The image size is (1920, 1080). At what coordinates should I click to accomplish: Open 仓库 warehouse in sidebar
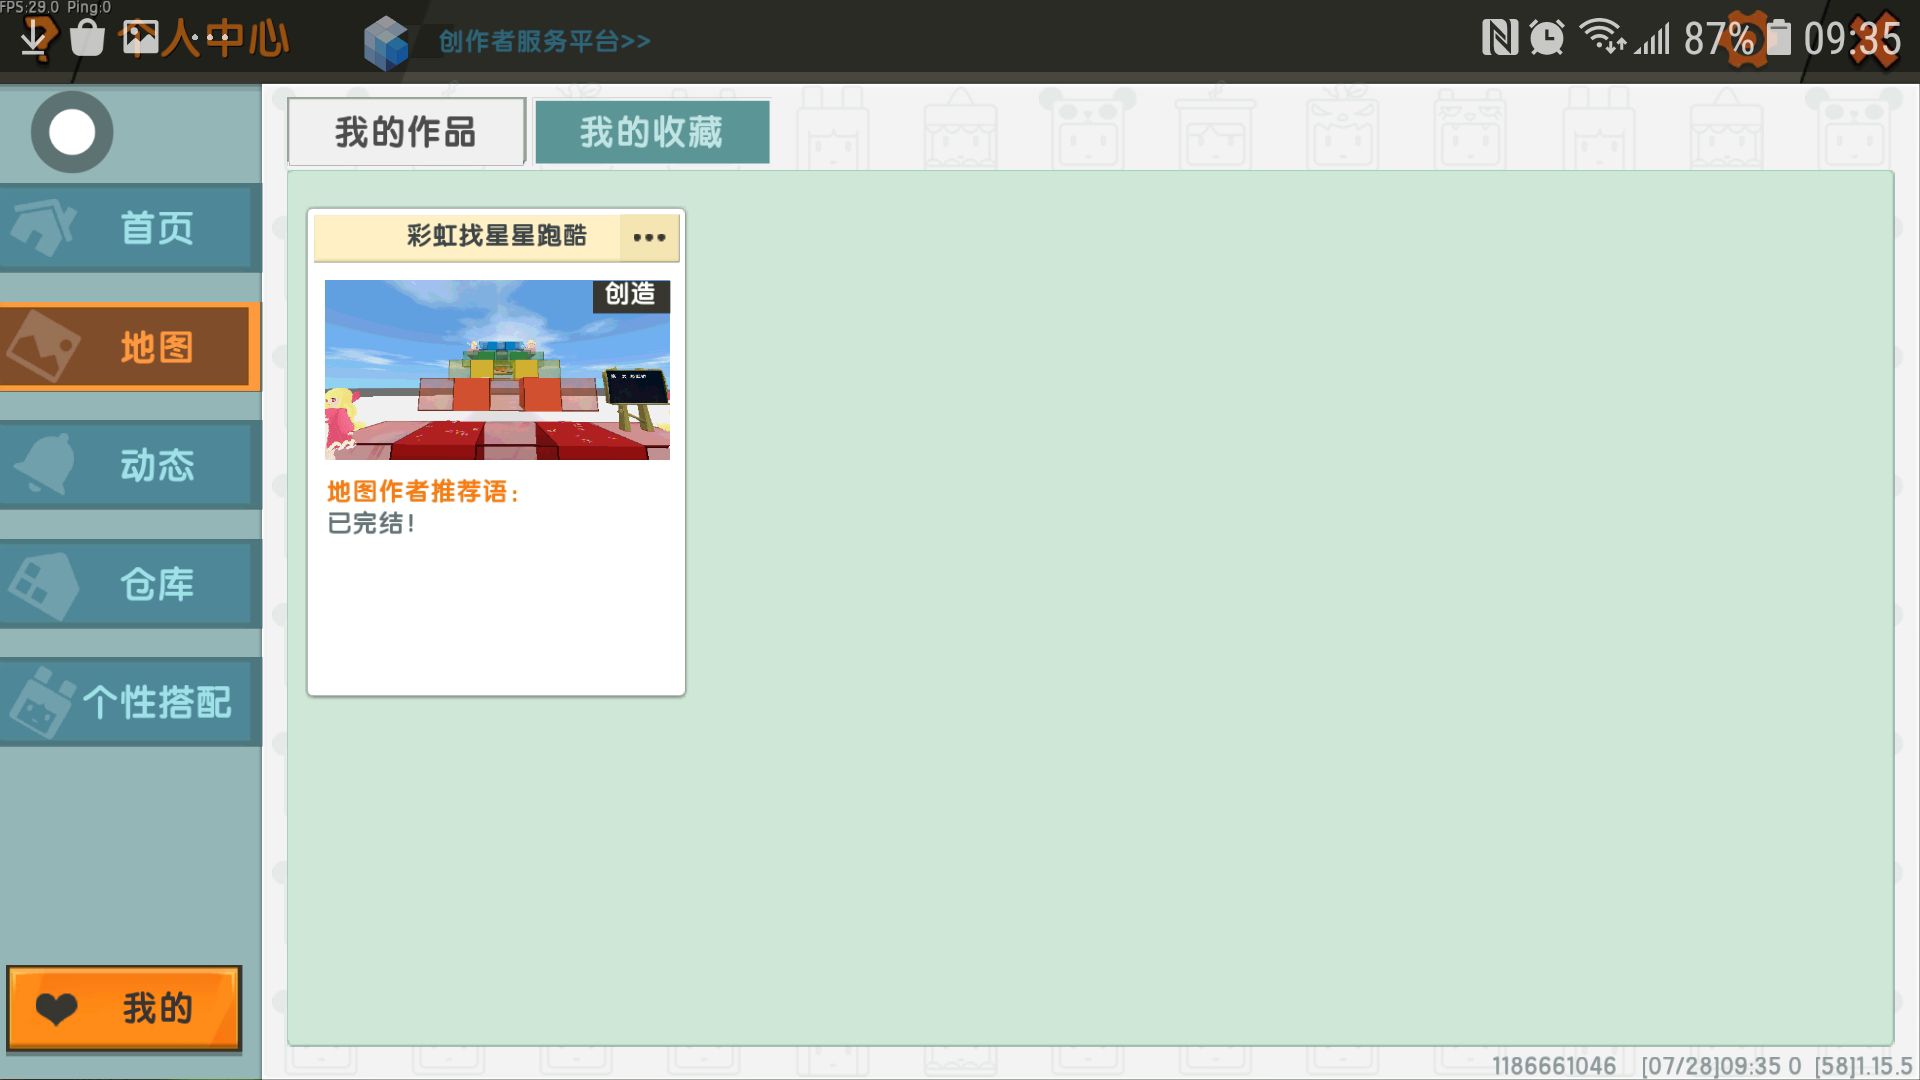pyautogui.click(x=131, y=584)
